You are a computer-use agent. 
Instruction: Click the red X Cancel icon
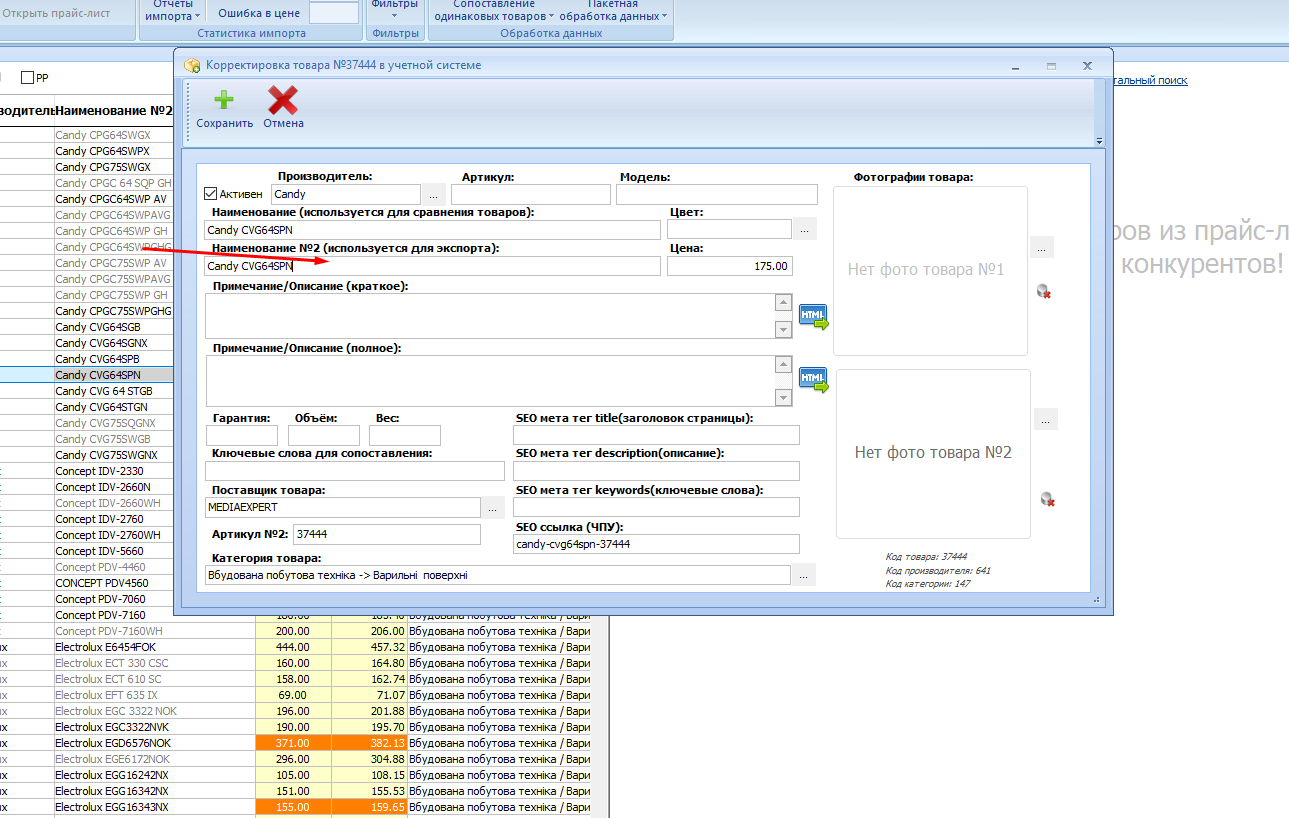(283, 100)
